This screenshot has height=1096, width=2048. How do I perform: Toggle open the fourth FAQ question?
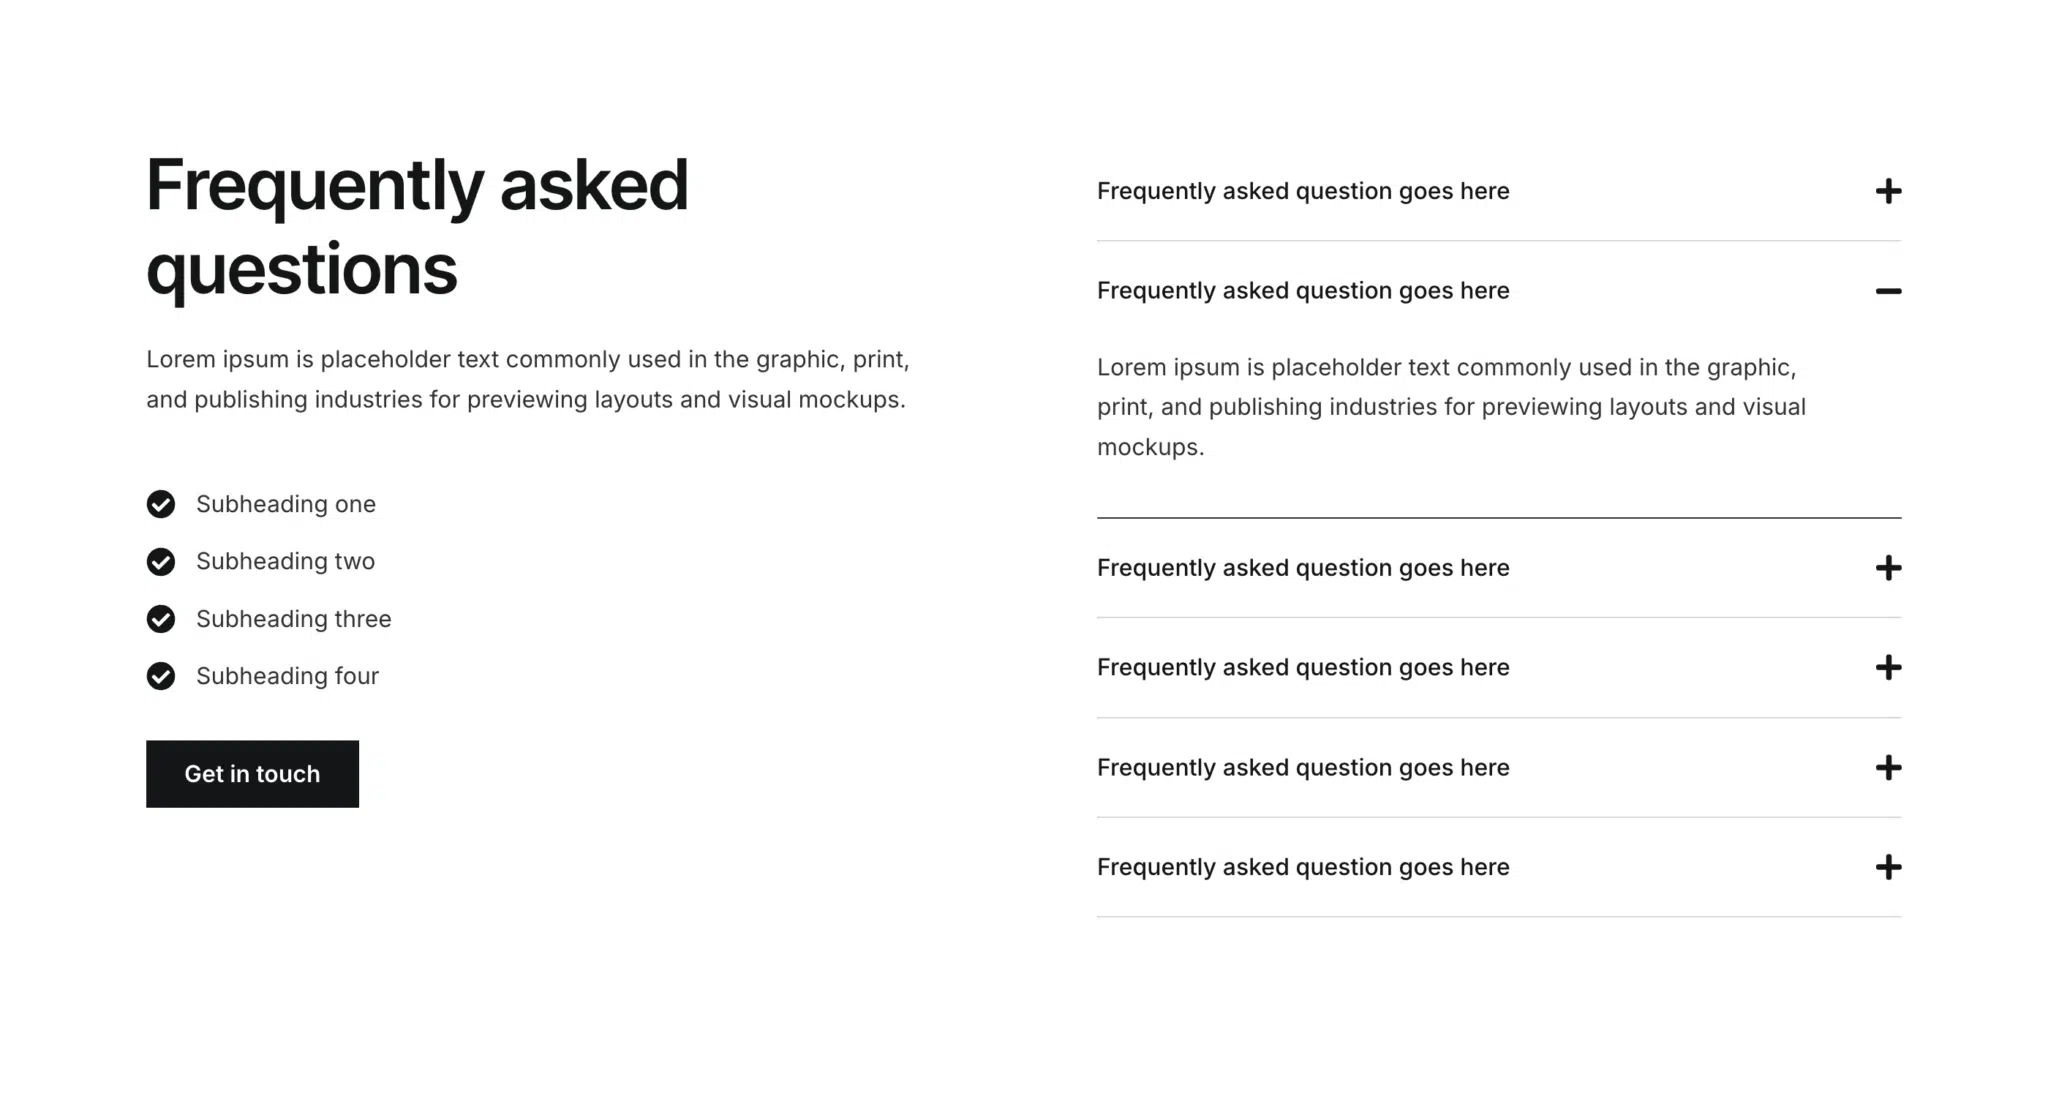(1889, 667)
